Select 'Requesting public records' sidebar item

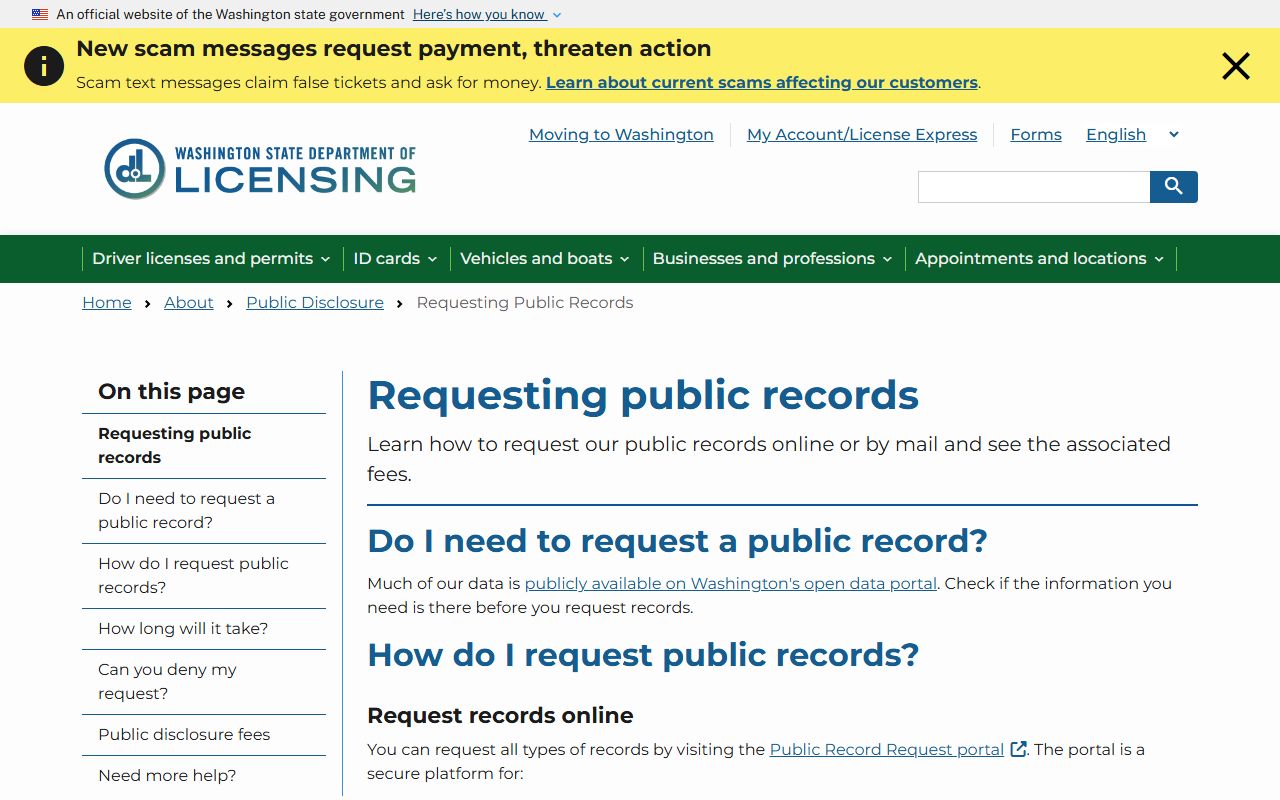[x=204, y=446]
